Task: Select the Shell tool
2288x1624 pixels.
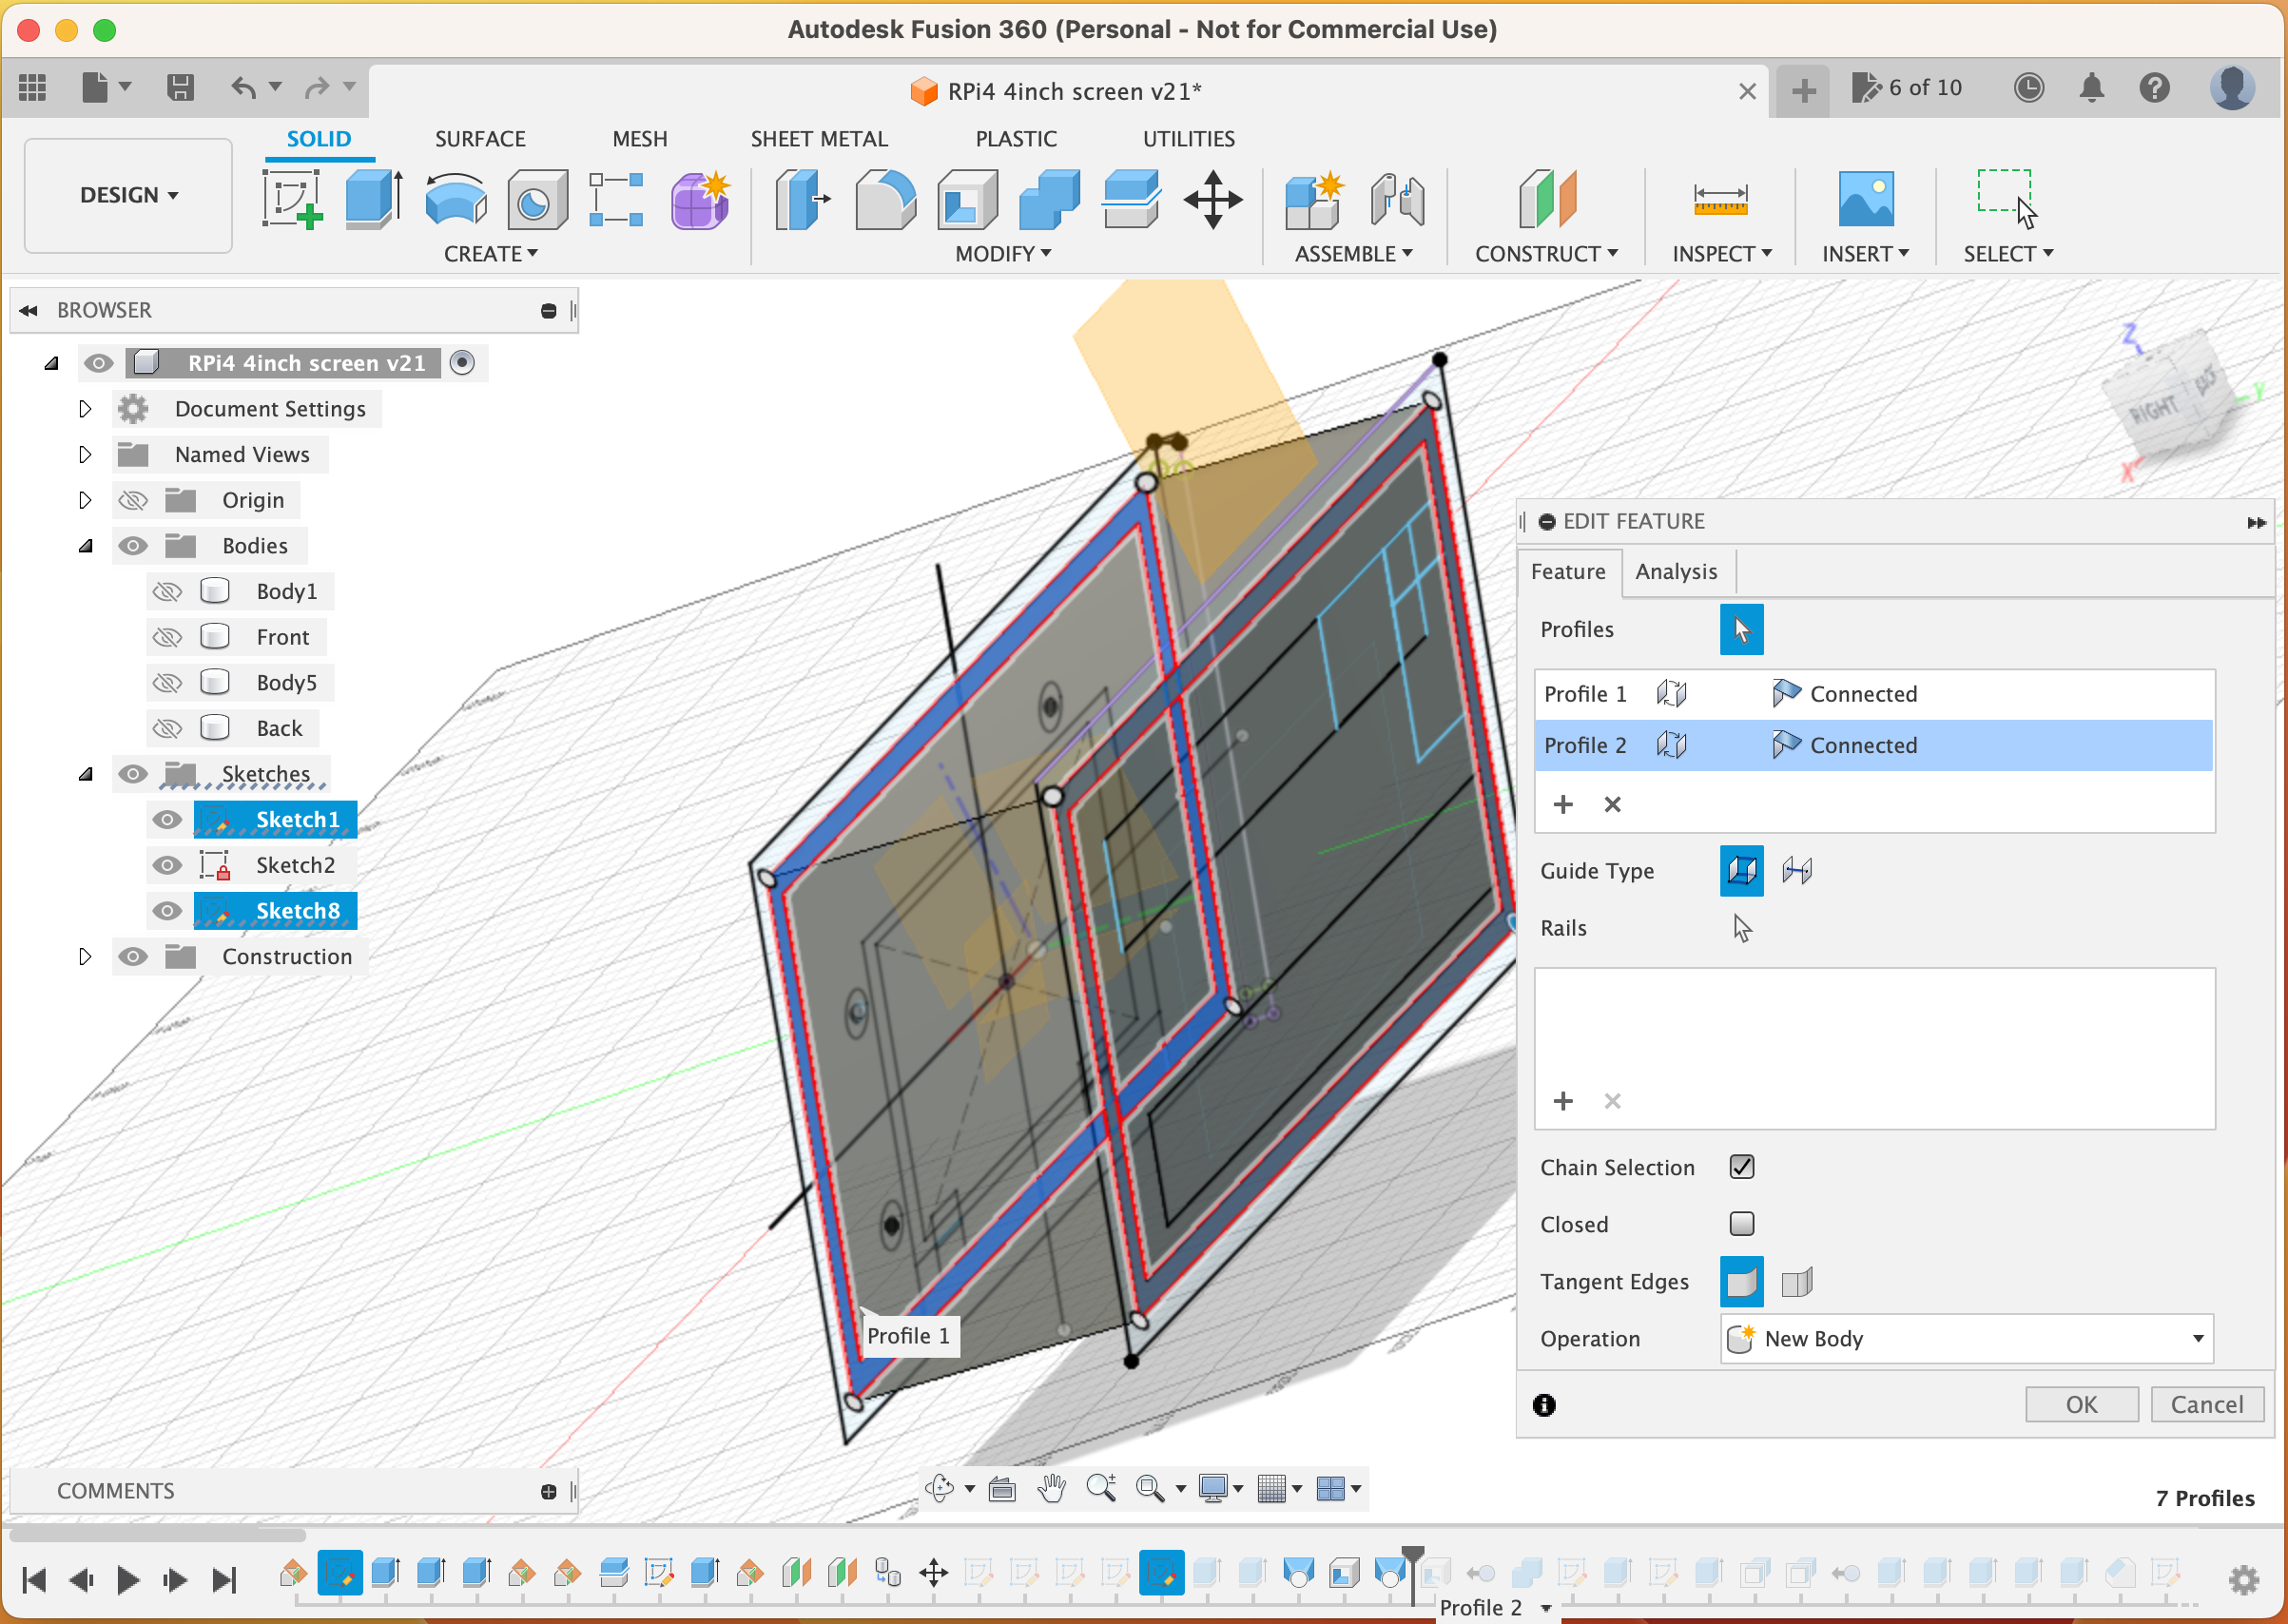Action: coord(967,199)
